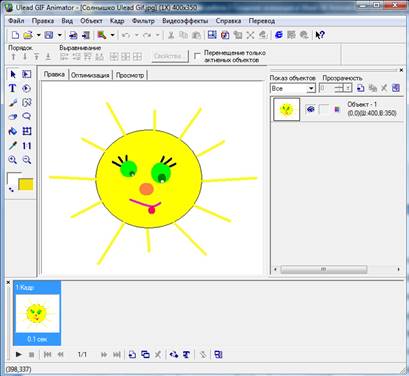409x376 pixels.
Task: Play the animation in frame panel
Action: [19, 354]
